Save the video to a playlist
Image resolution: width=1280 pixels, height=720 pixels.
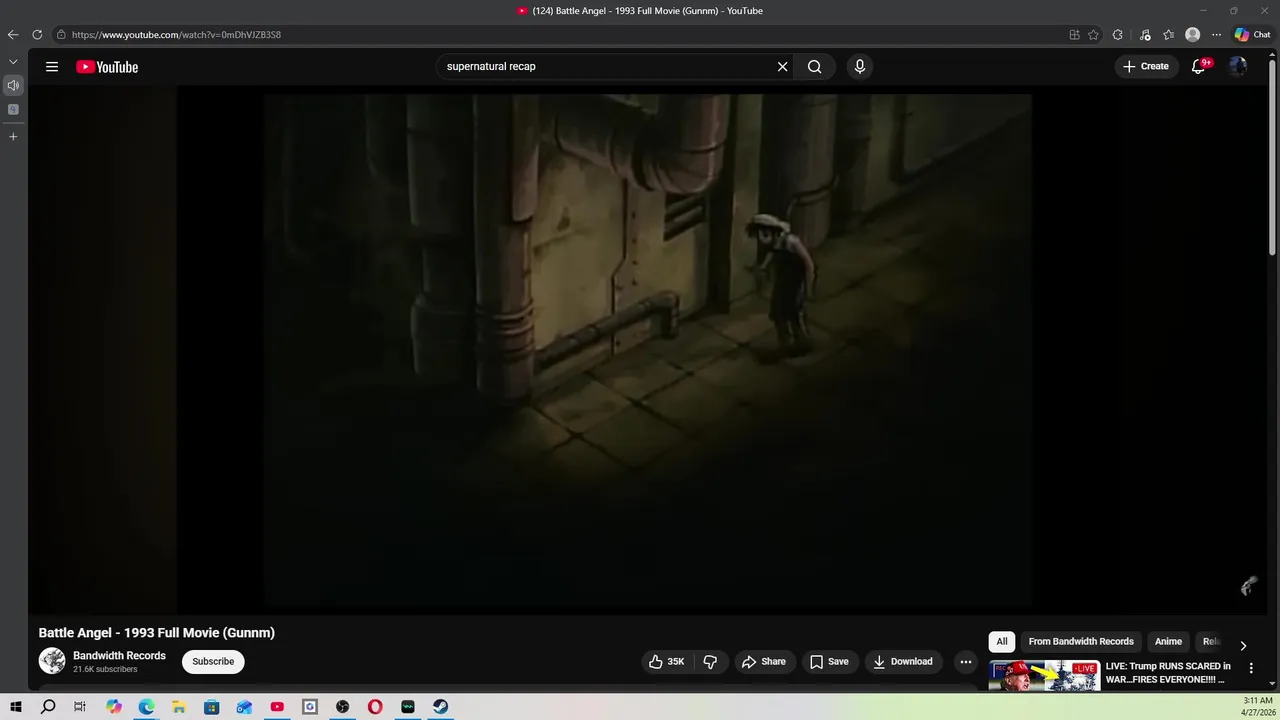[x=830, y=662]
